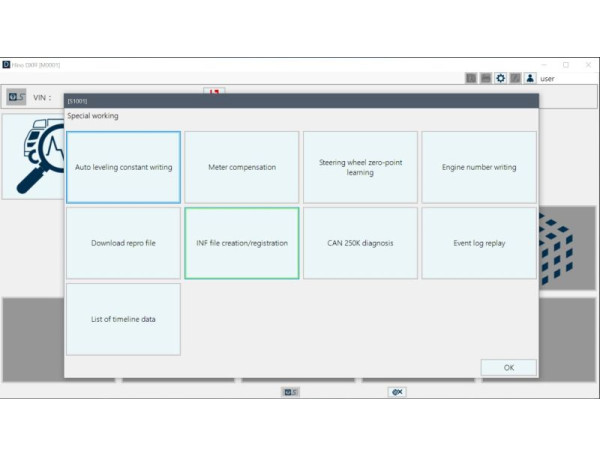Open Meter compensation tile

point(242,167)
